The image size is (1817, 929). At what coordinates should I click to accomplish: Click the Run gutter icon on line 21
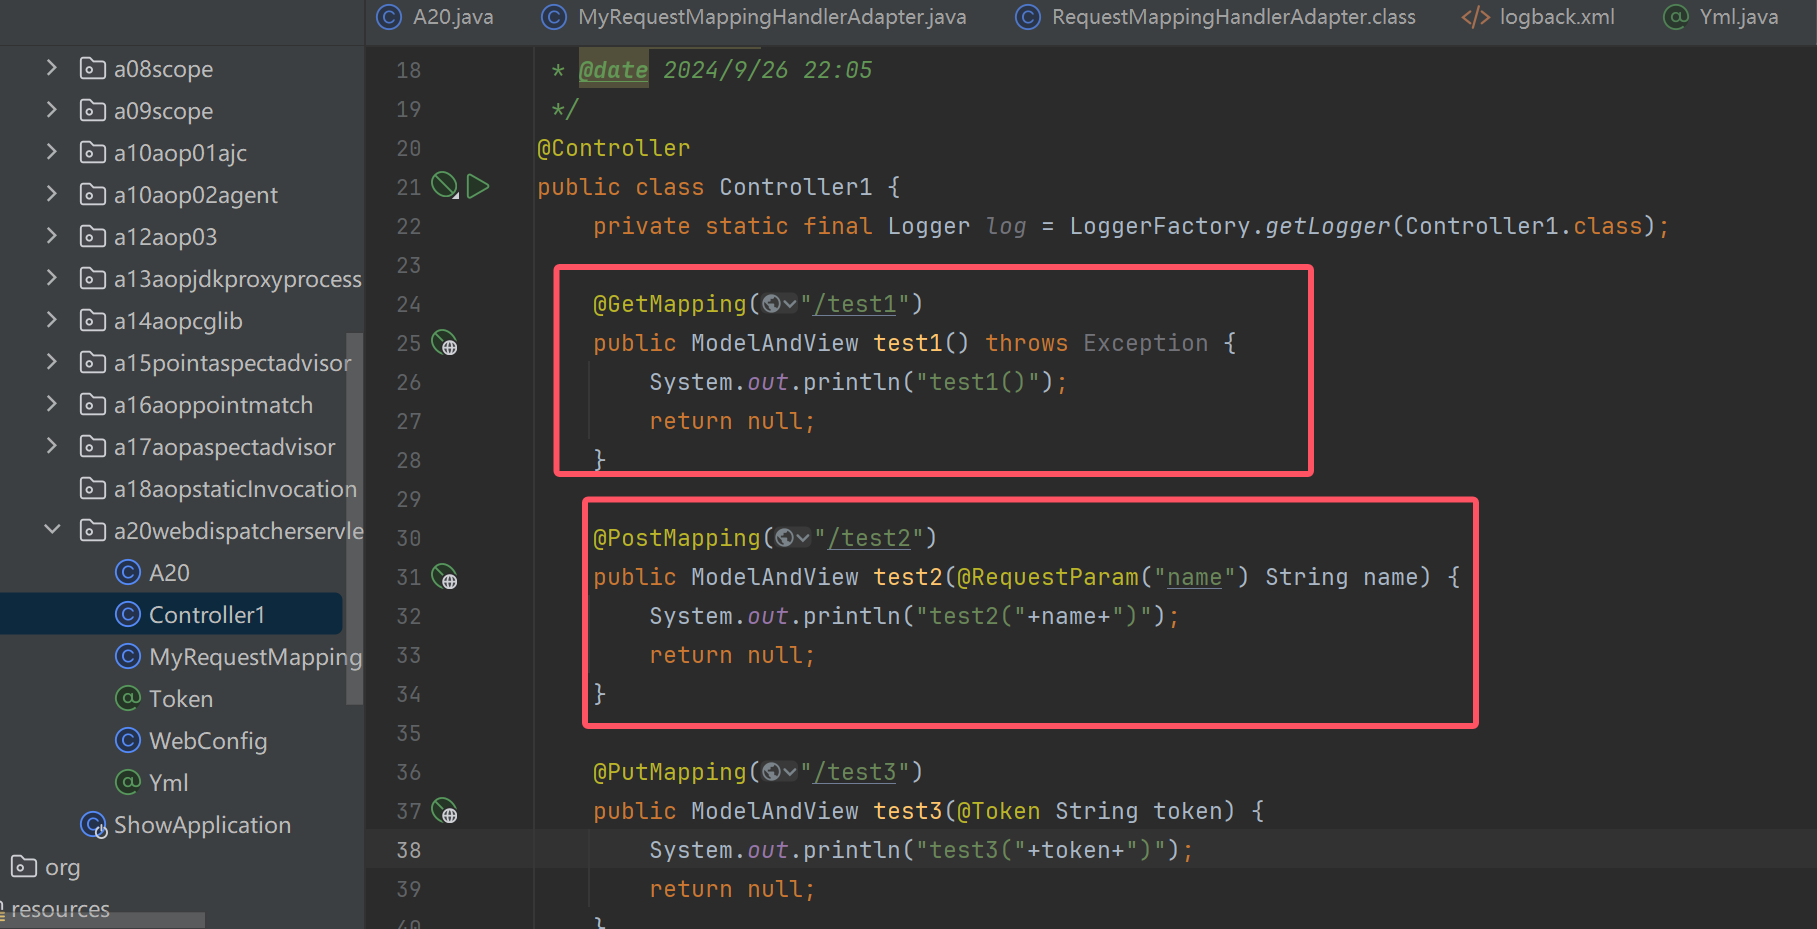point(478,186)
